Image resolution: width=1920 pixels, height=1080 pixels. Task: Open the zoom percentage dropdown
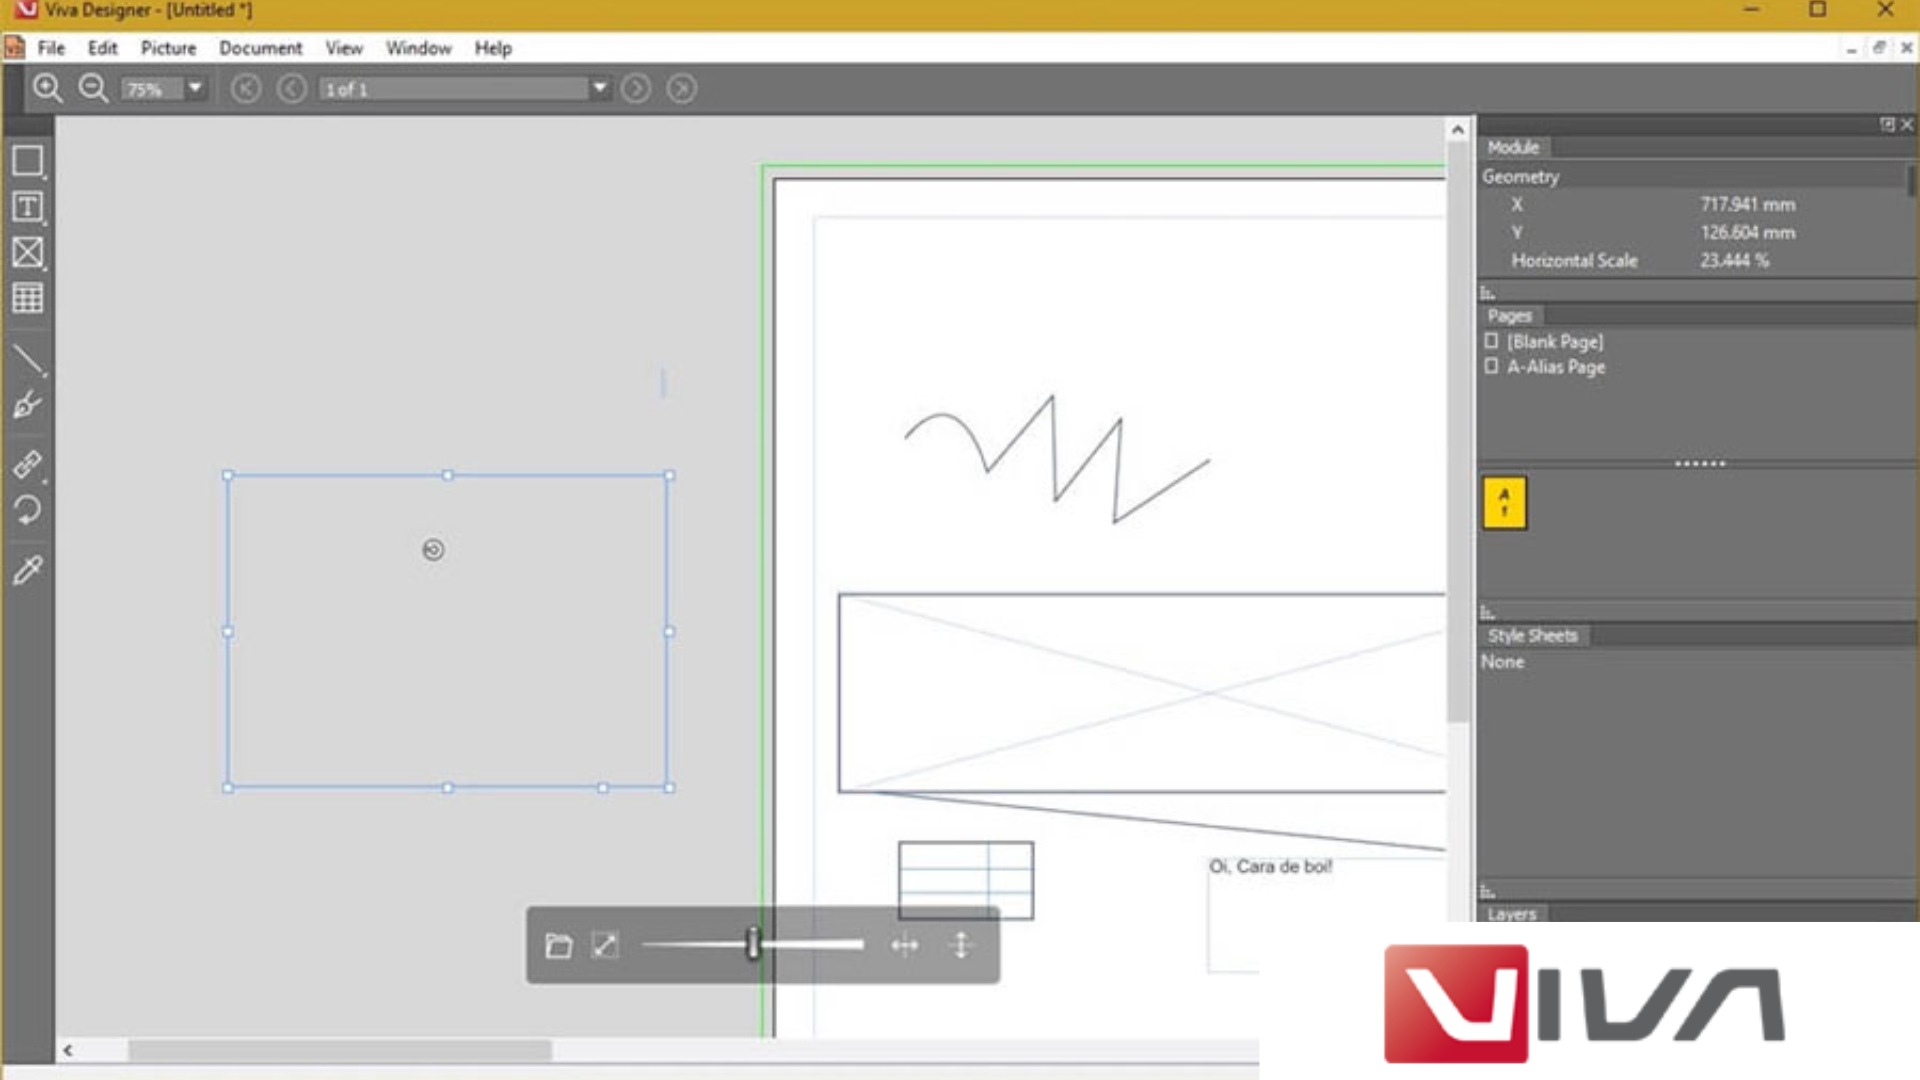coord(194,89)
